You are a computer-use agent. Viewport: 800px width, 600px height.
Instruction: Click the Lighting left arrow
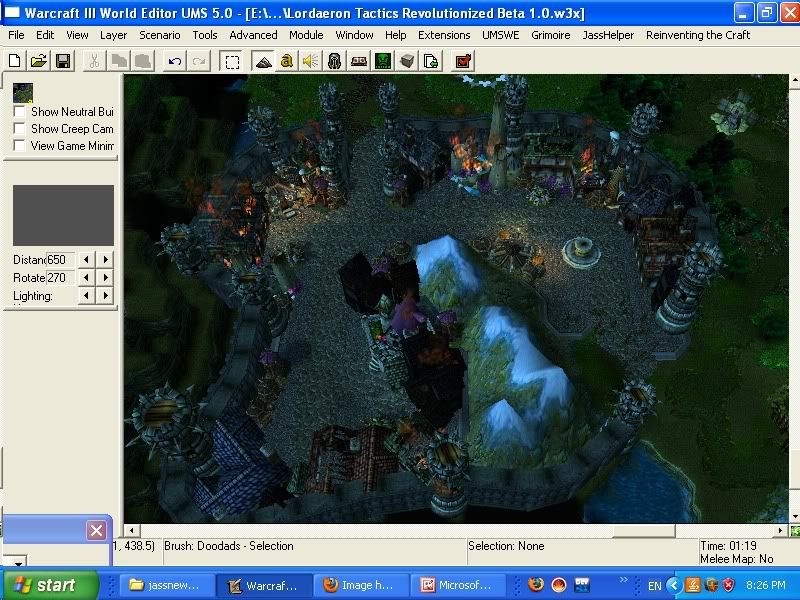tap(86, 295)
